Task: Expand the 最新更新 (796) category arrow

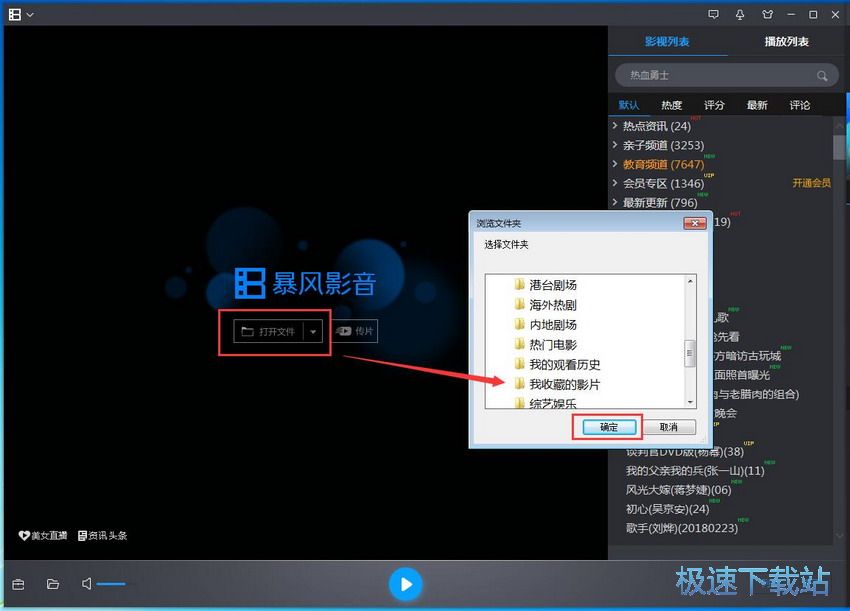Action: [x=615, y=202]
